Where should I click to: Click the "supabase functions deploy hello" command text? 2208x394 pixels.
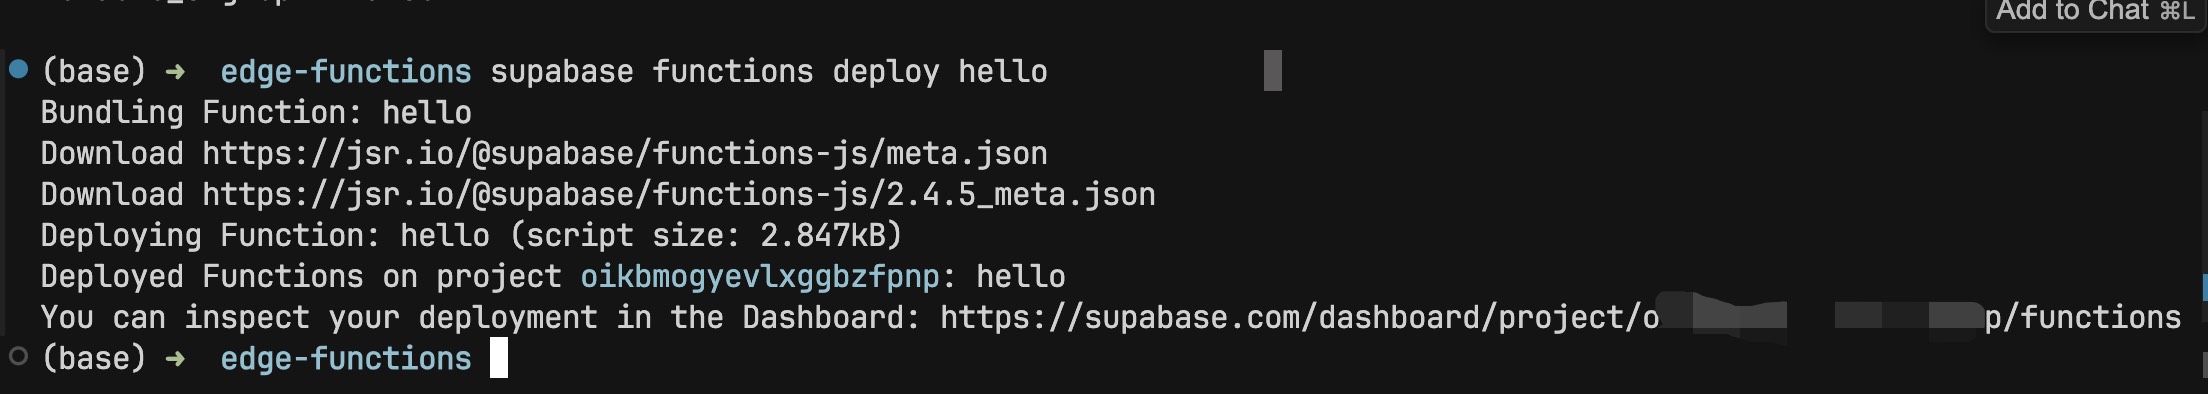pos(768,72)
